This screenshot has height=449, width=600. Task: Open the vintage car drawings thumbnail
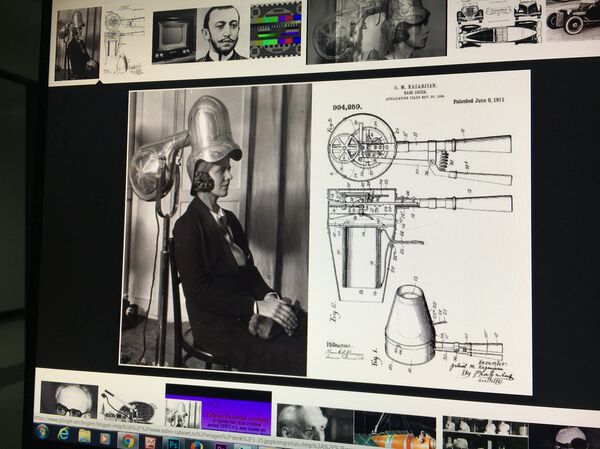(484, 22)
